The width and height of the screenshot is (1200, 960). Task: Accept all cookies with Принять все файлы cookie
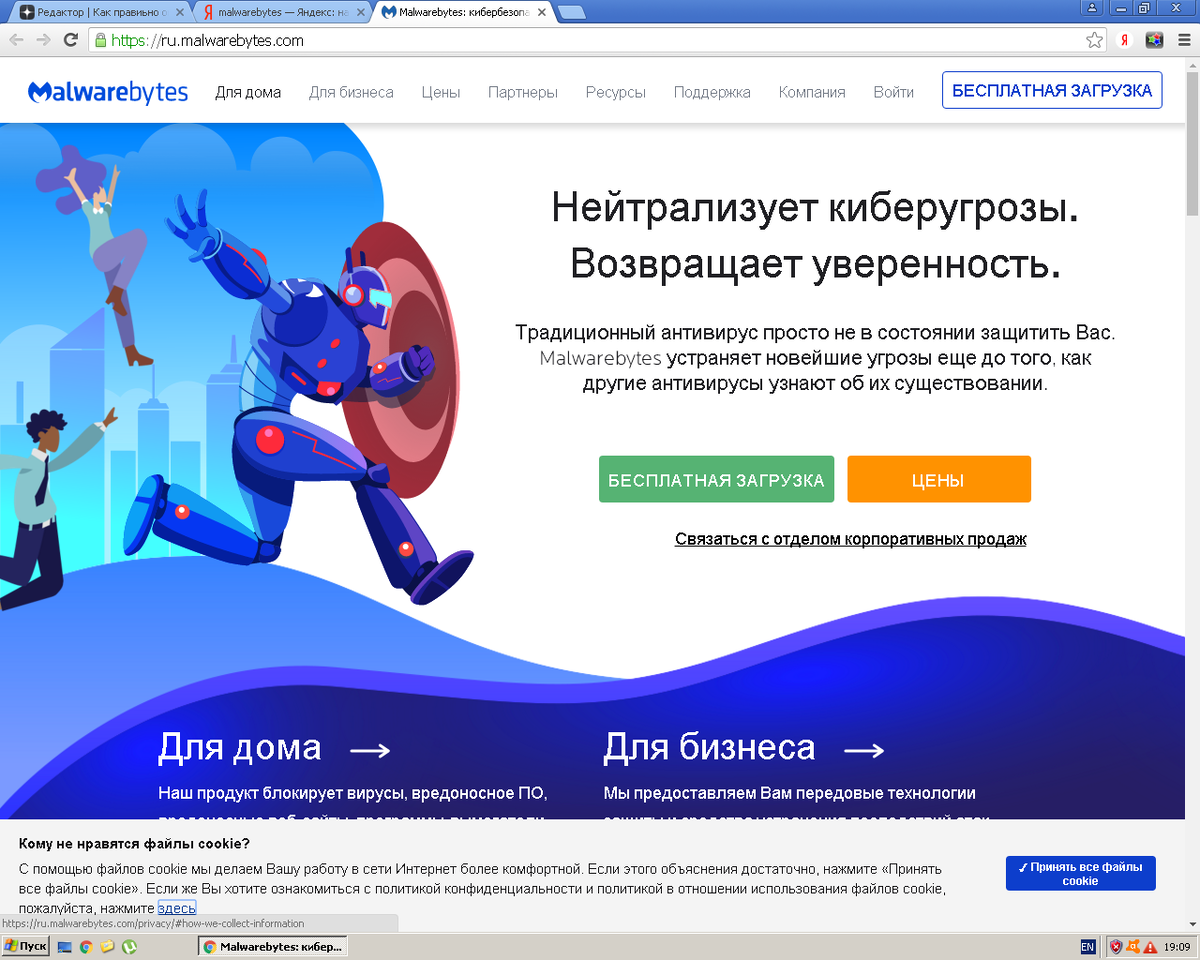(1080, 873)
